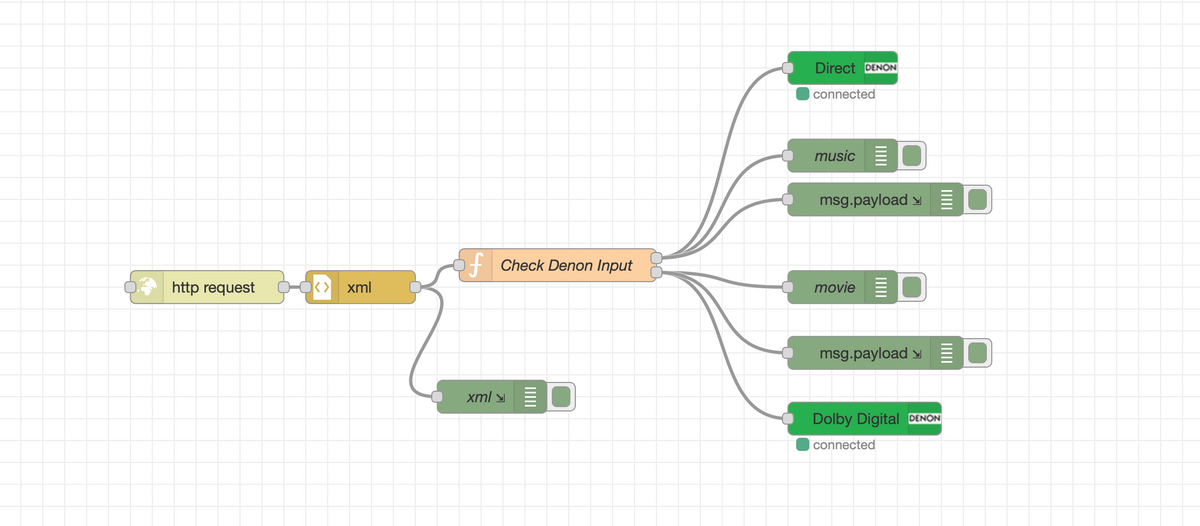
Task: Click the debug list icon on movie node
Action: [881, 288]
